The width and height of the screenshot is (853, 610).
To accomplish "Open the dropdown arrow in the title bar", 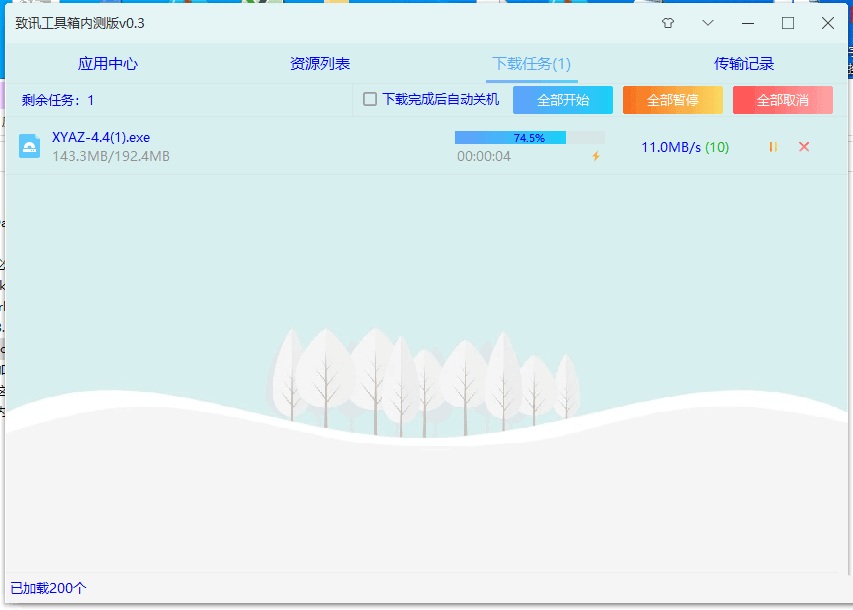I will click(707, 22).
